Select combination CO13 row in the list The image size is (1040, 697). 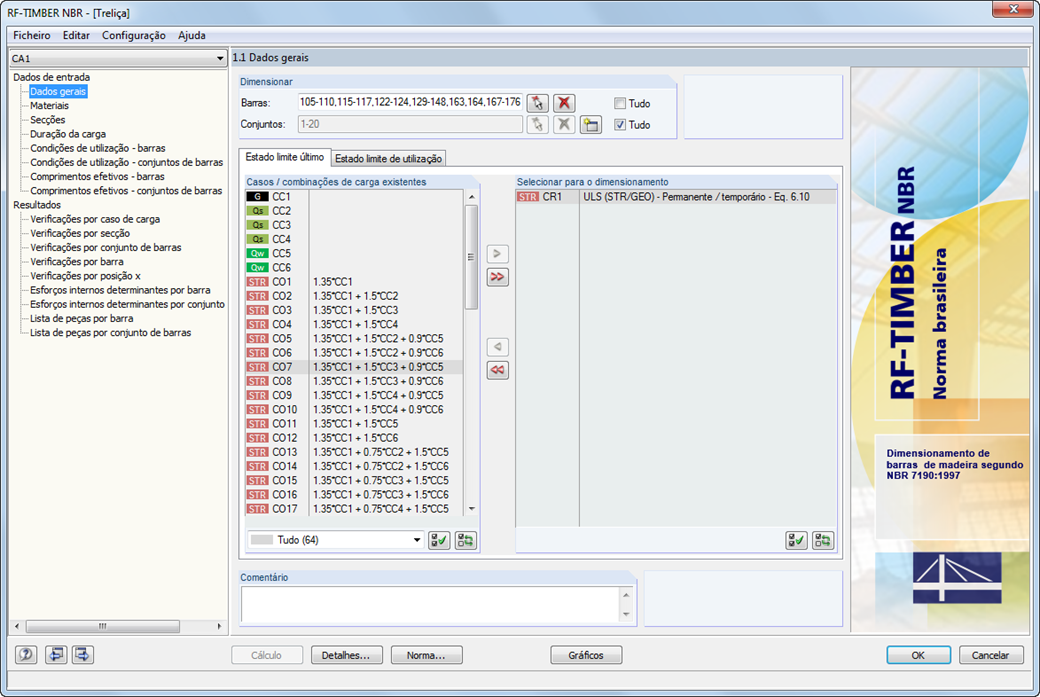coord(354,452)
